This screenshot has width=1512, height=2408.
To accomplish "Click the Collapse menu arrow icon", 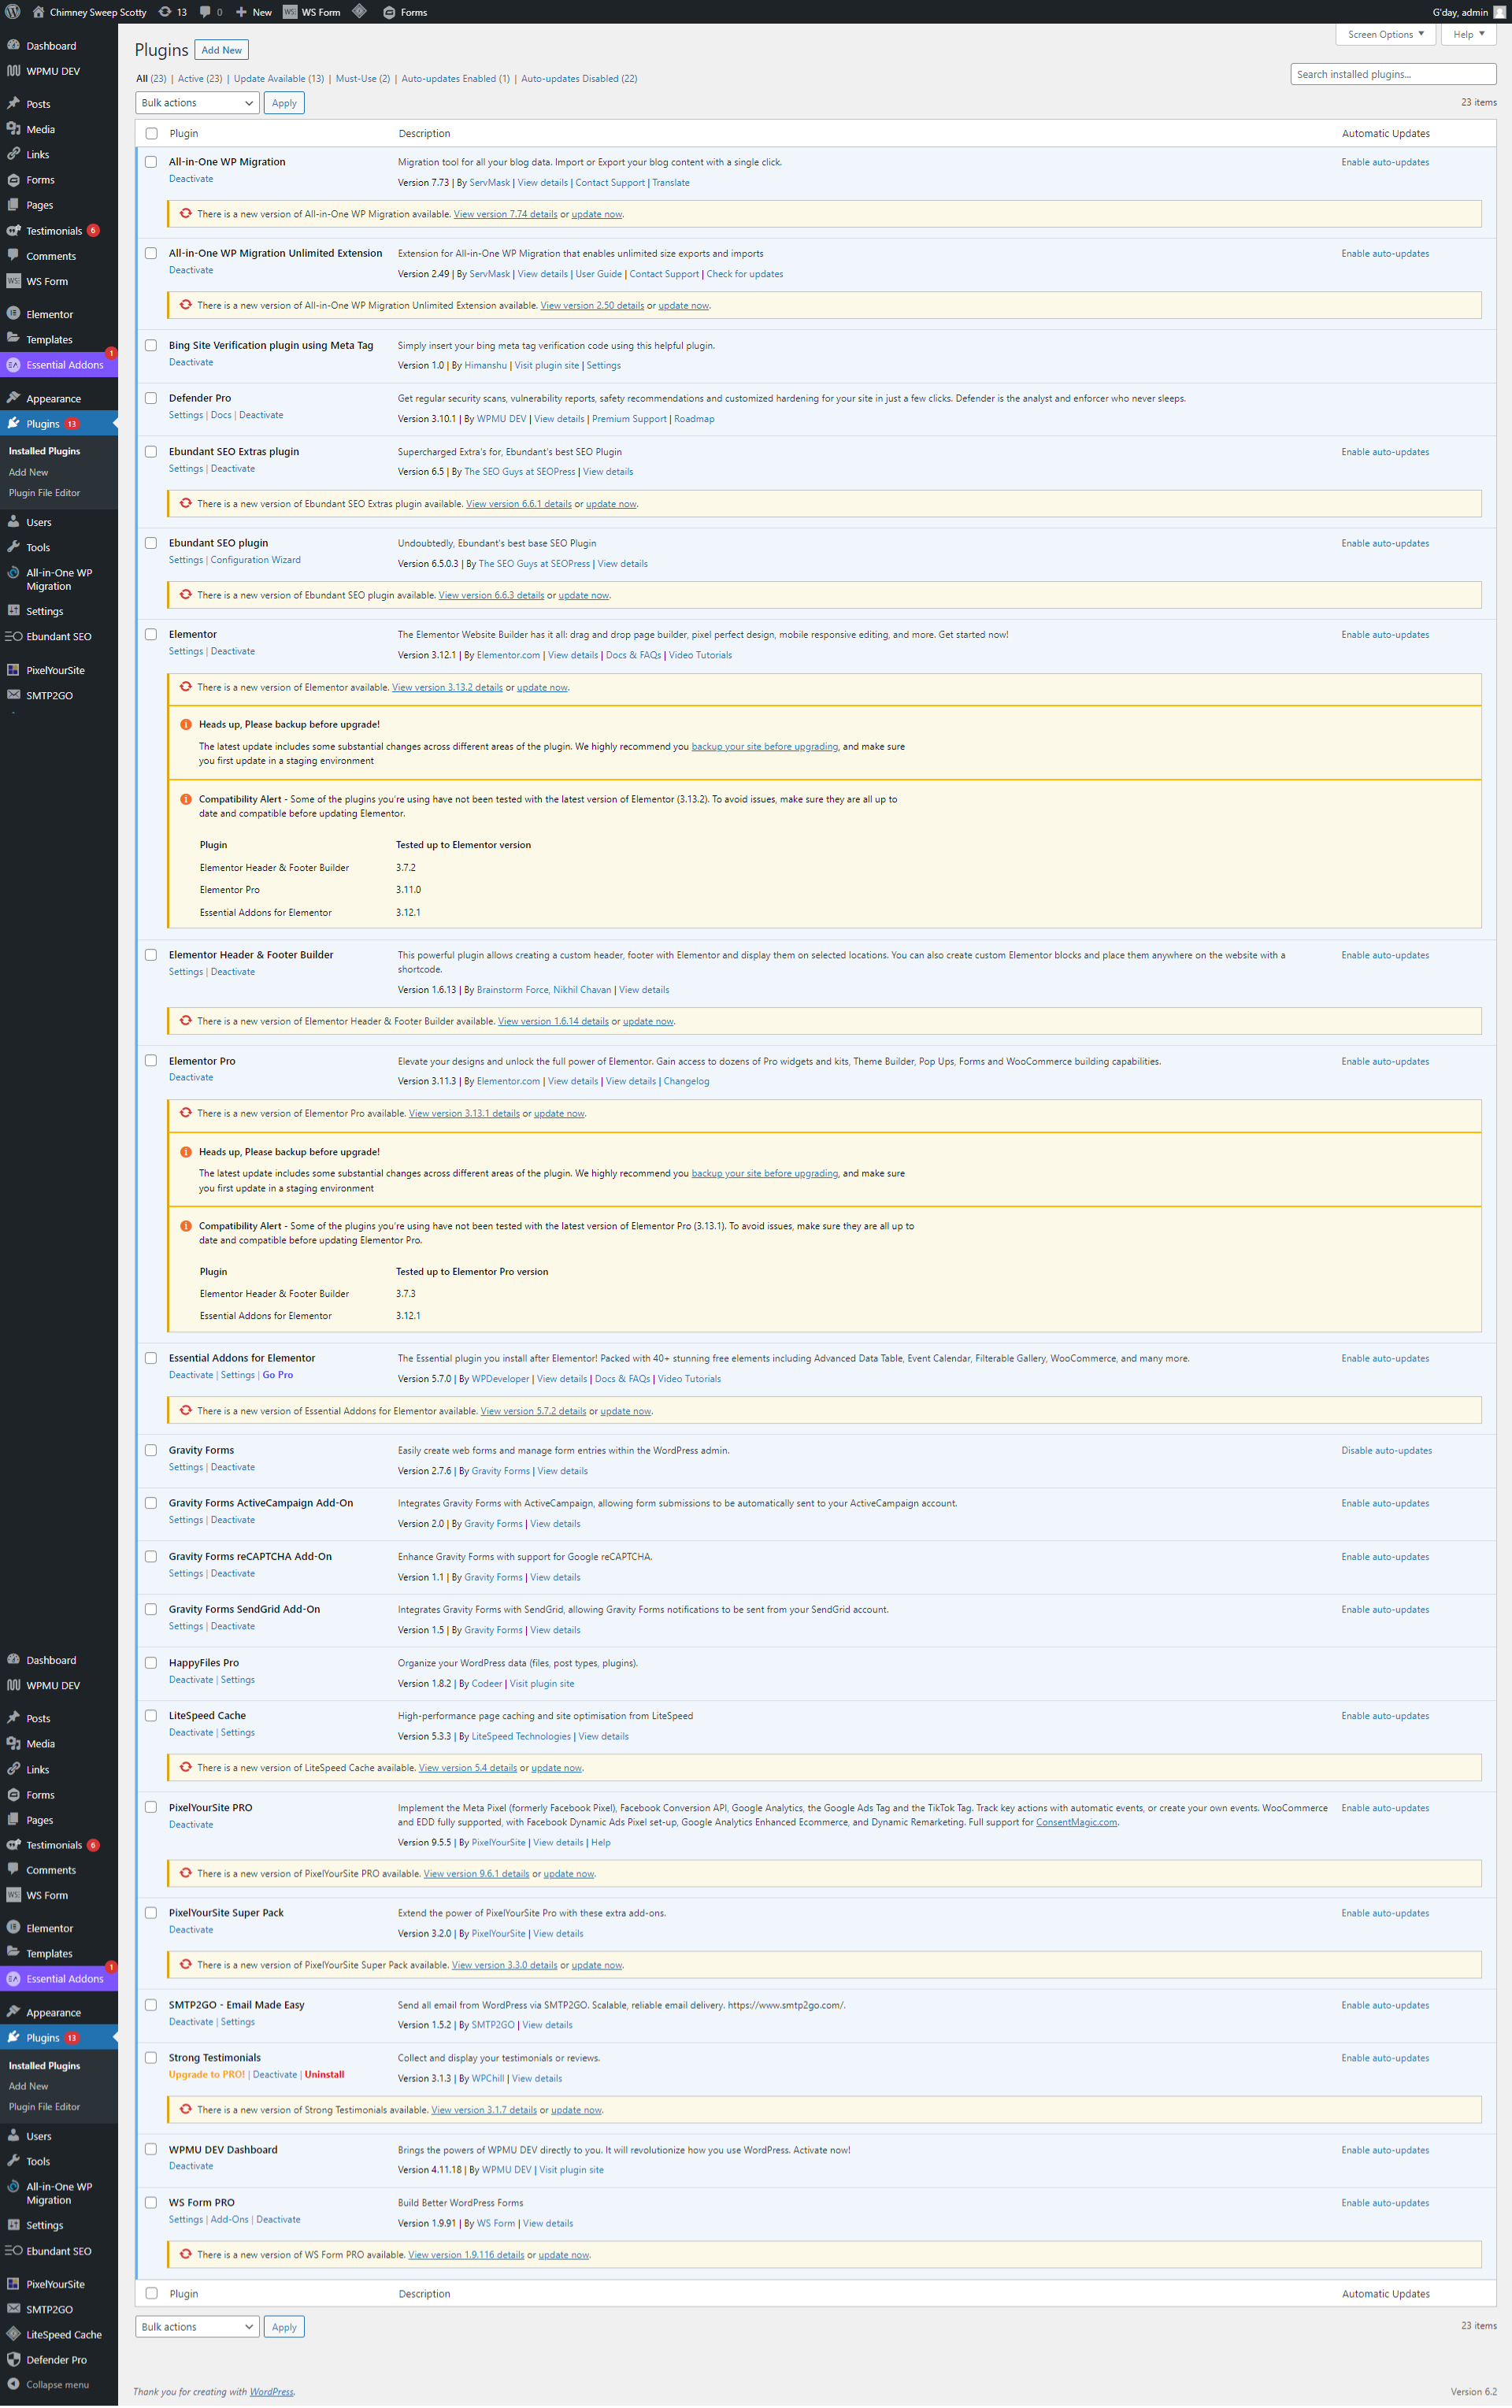I will pyautogui.click(x=13, y=2384).
